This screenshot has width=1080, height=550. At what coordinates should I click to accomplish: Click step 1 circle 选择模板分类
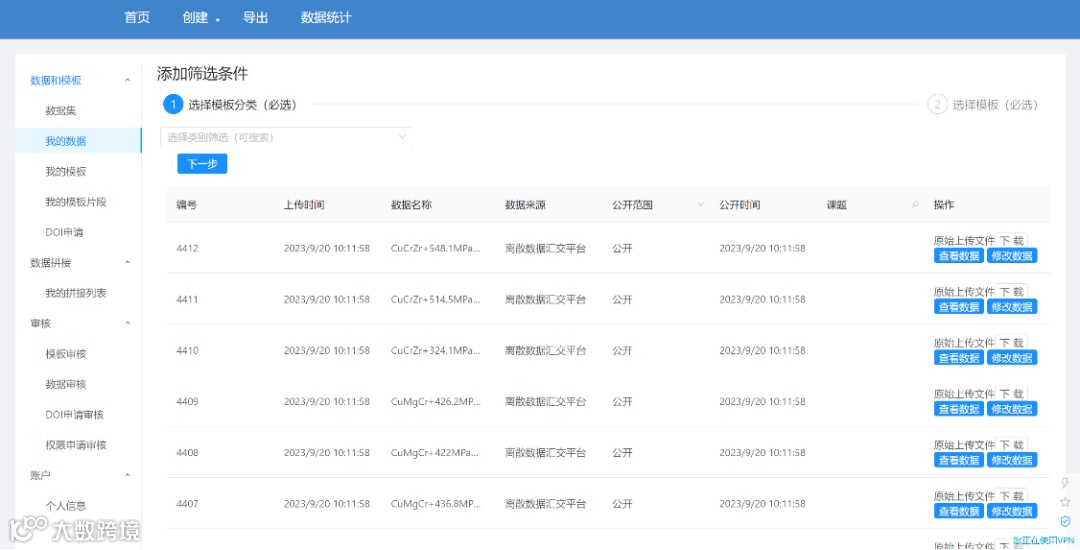pos(173,105)
